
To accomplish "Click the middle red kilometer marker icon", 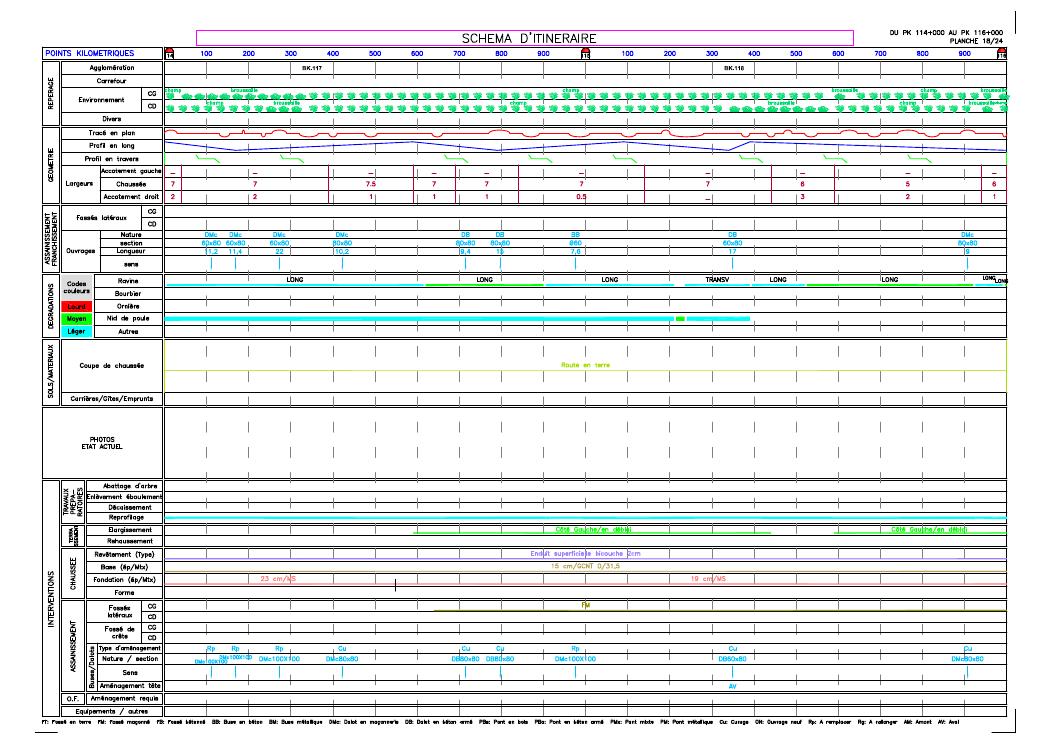I will [585, 53].
